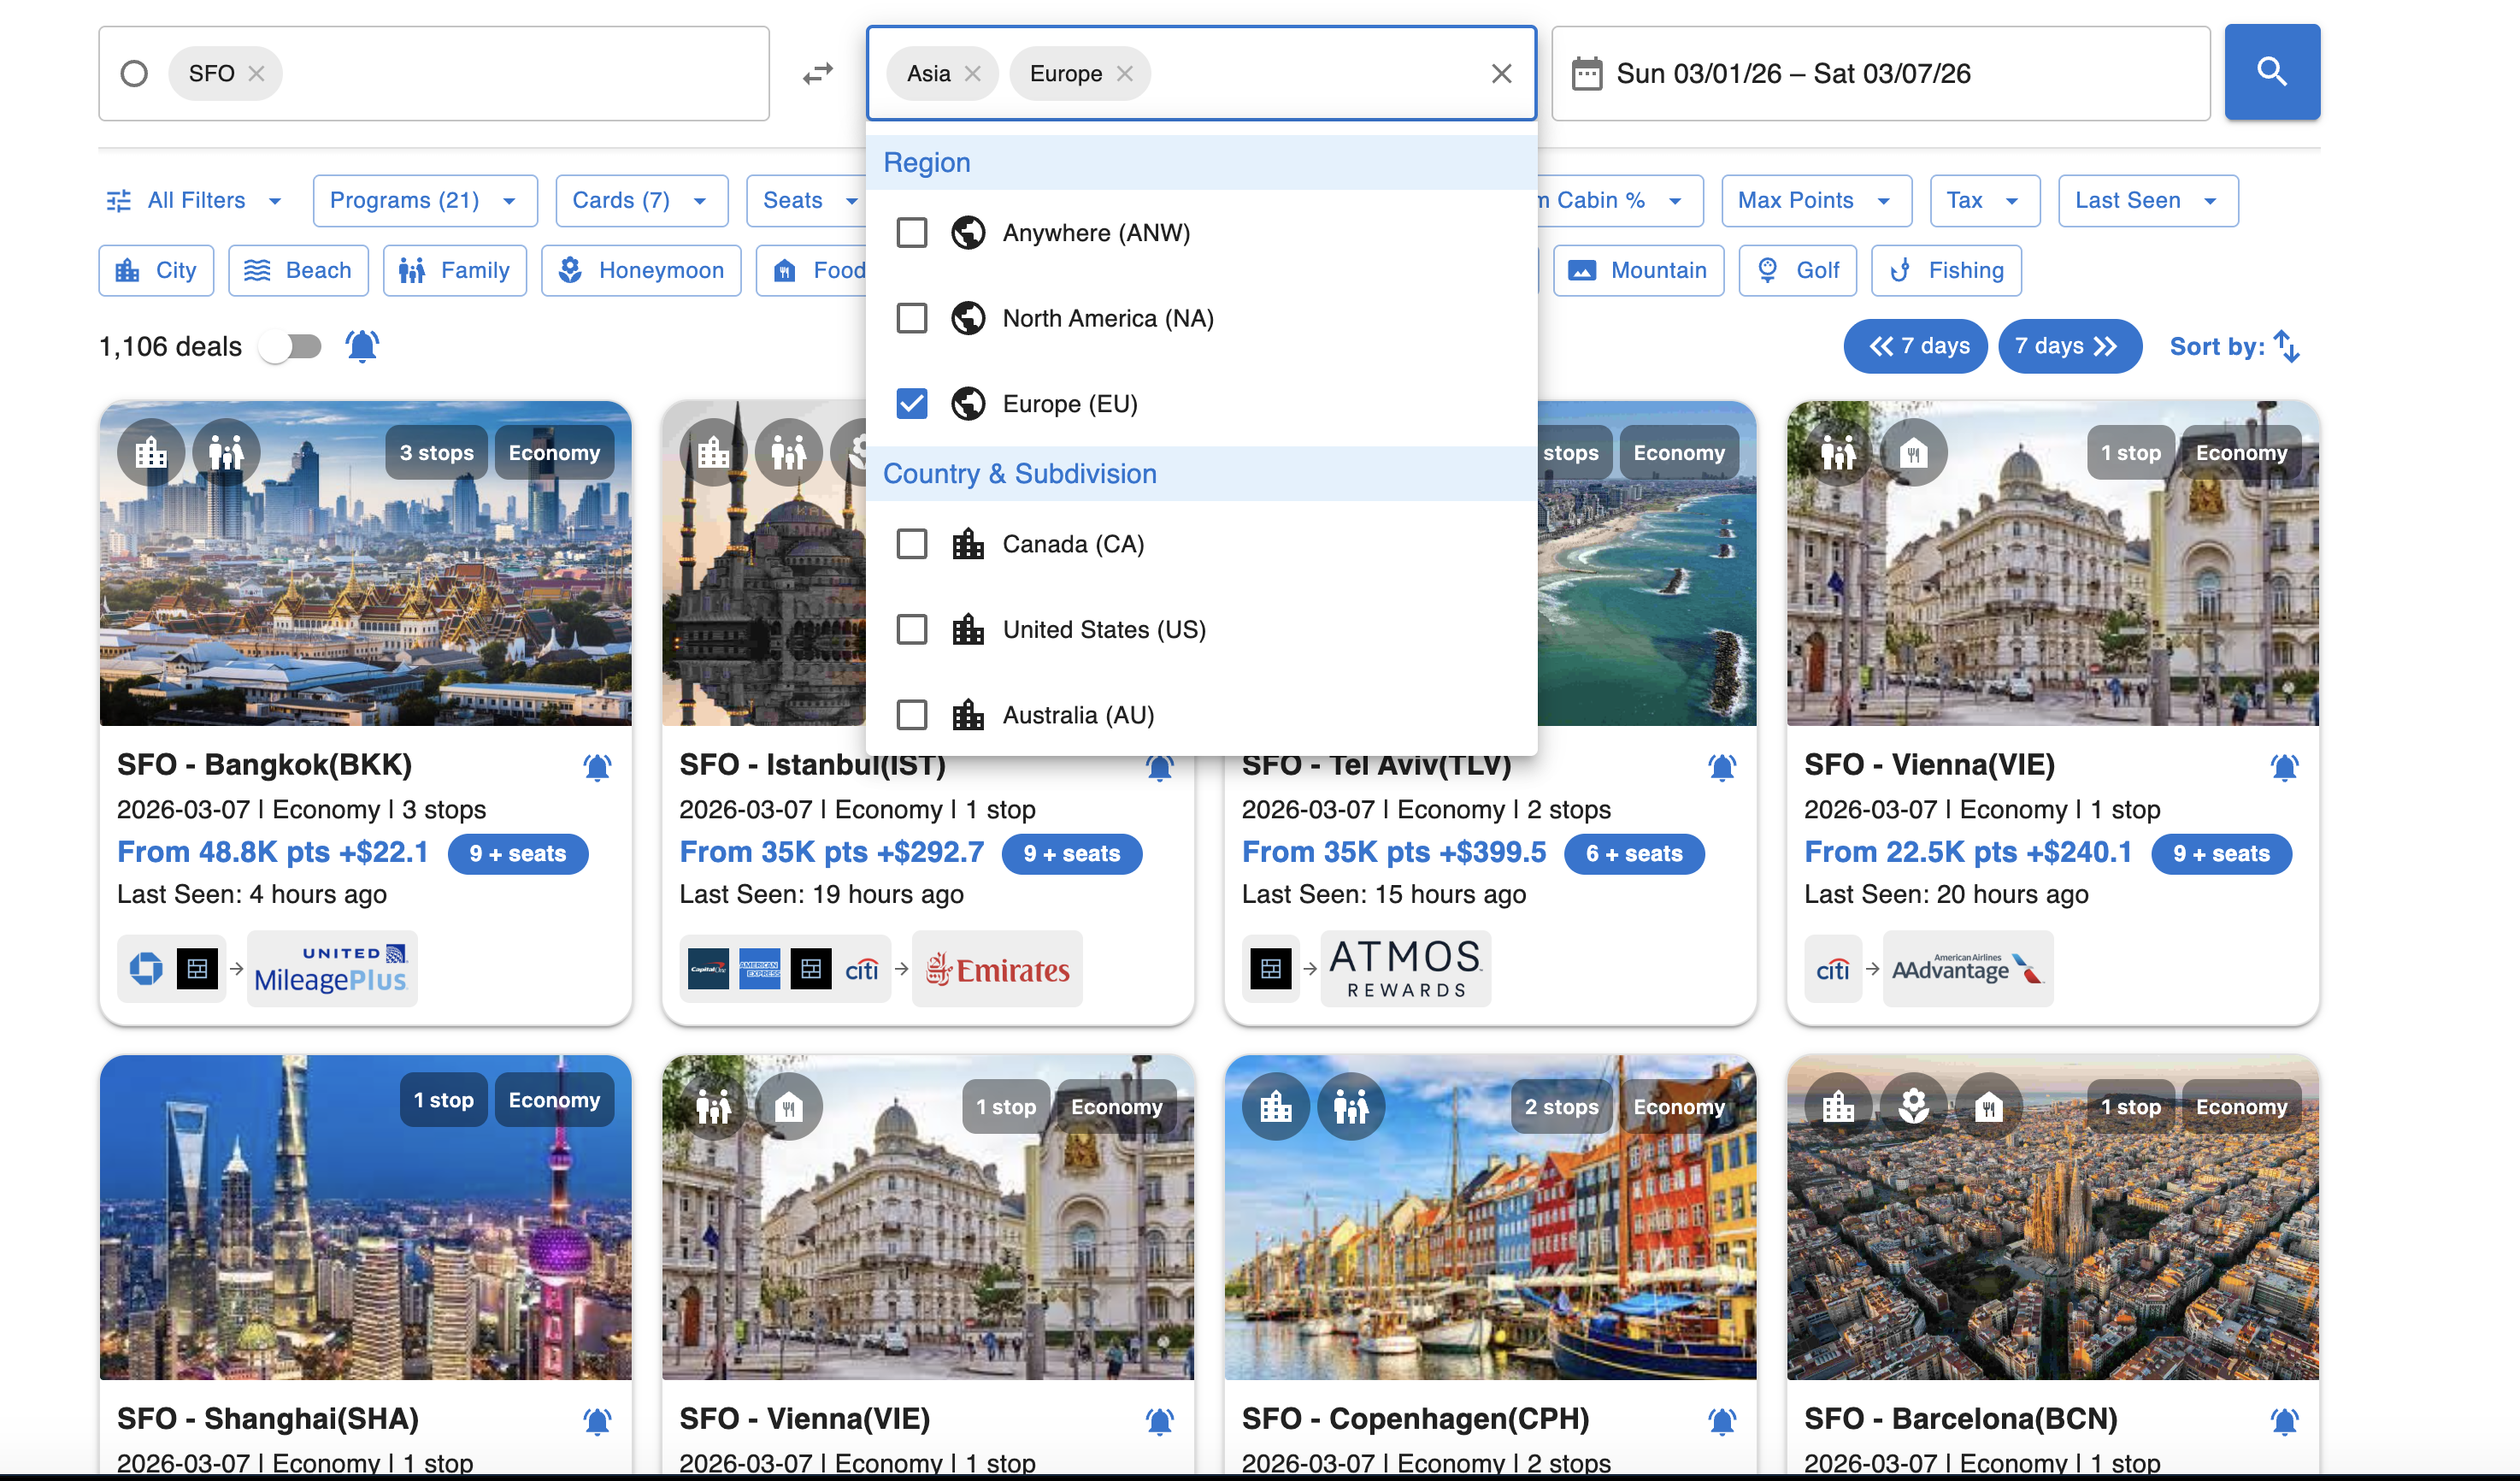Check the Anywhere (ANW) region checkbox
This screenshot has width=2520, height=1481.
point(911,233)
